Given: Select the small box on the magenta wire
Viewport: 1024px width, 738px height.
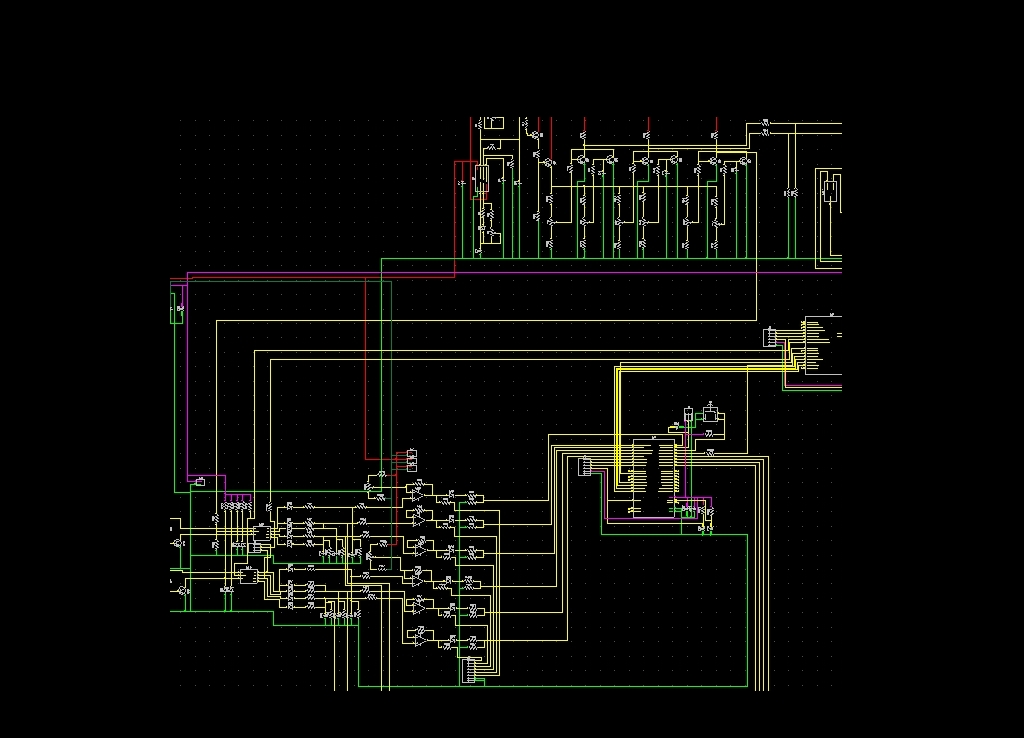Looking at the screenshot, I should 200,482.
